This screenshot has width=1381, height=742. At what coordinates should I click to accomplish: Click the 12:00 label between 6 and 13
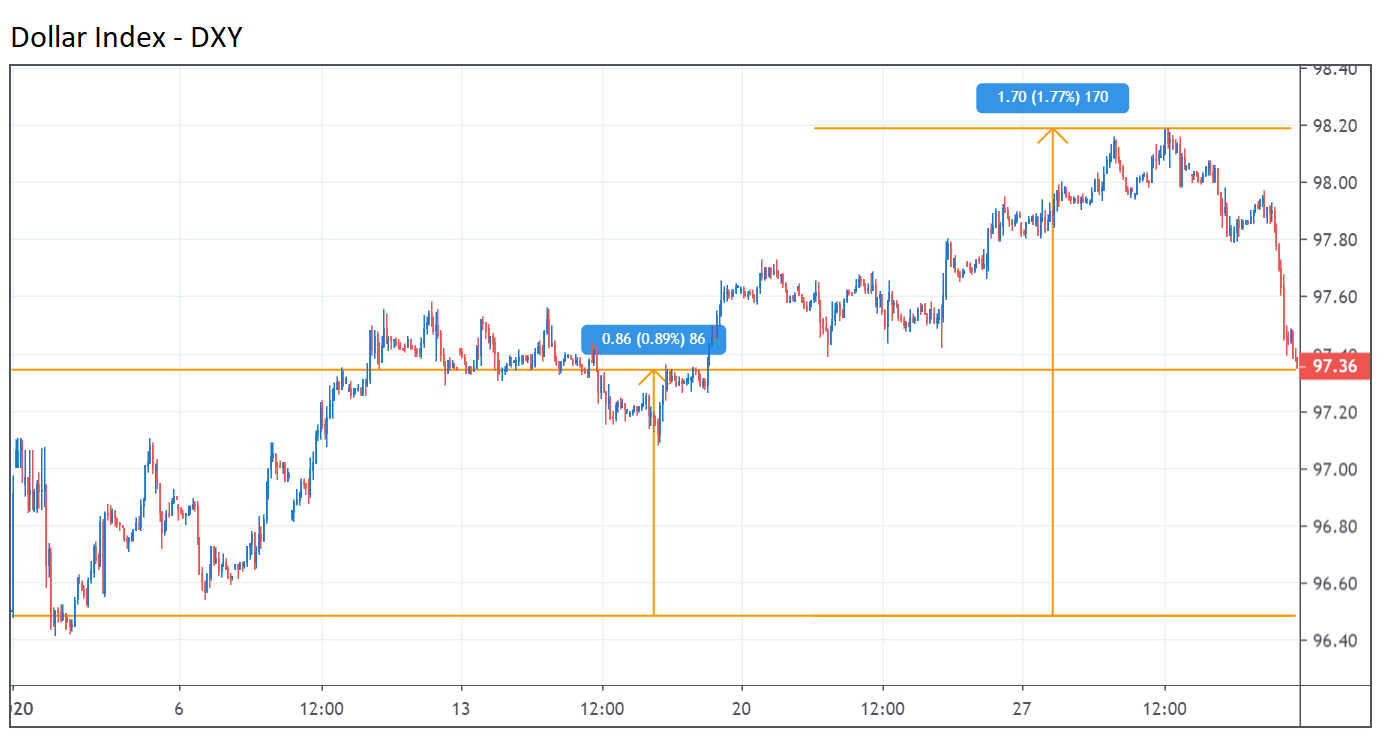coord(321,708)
